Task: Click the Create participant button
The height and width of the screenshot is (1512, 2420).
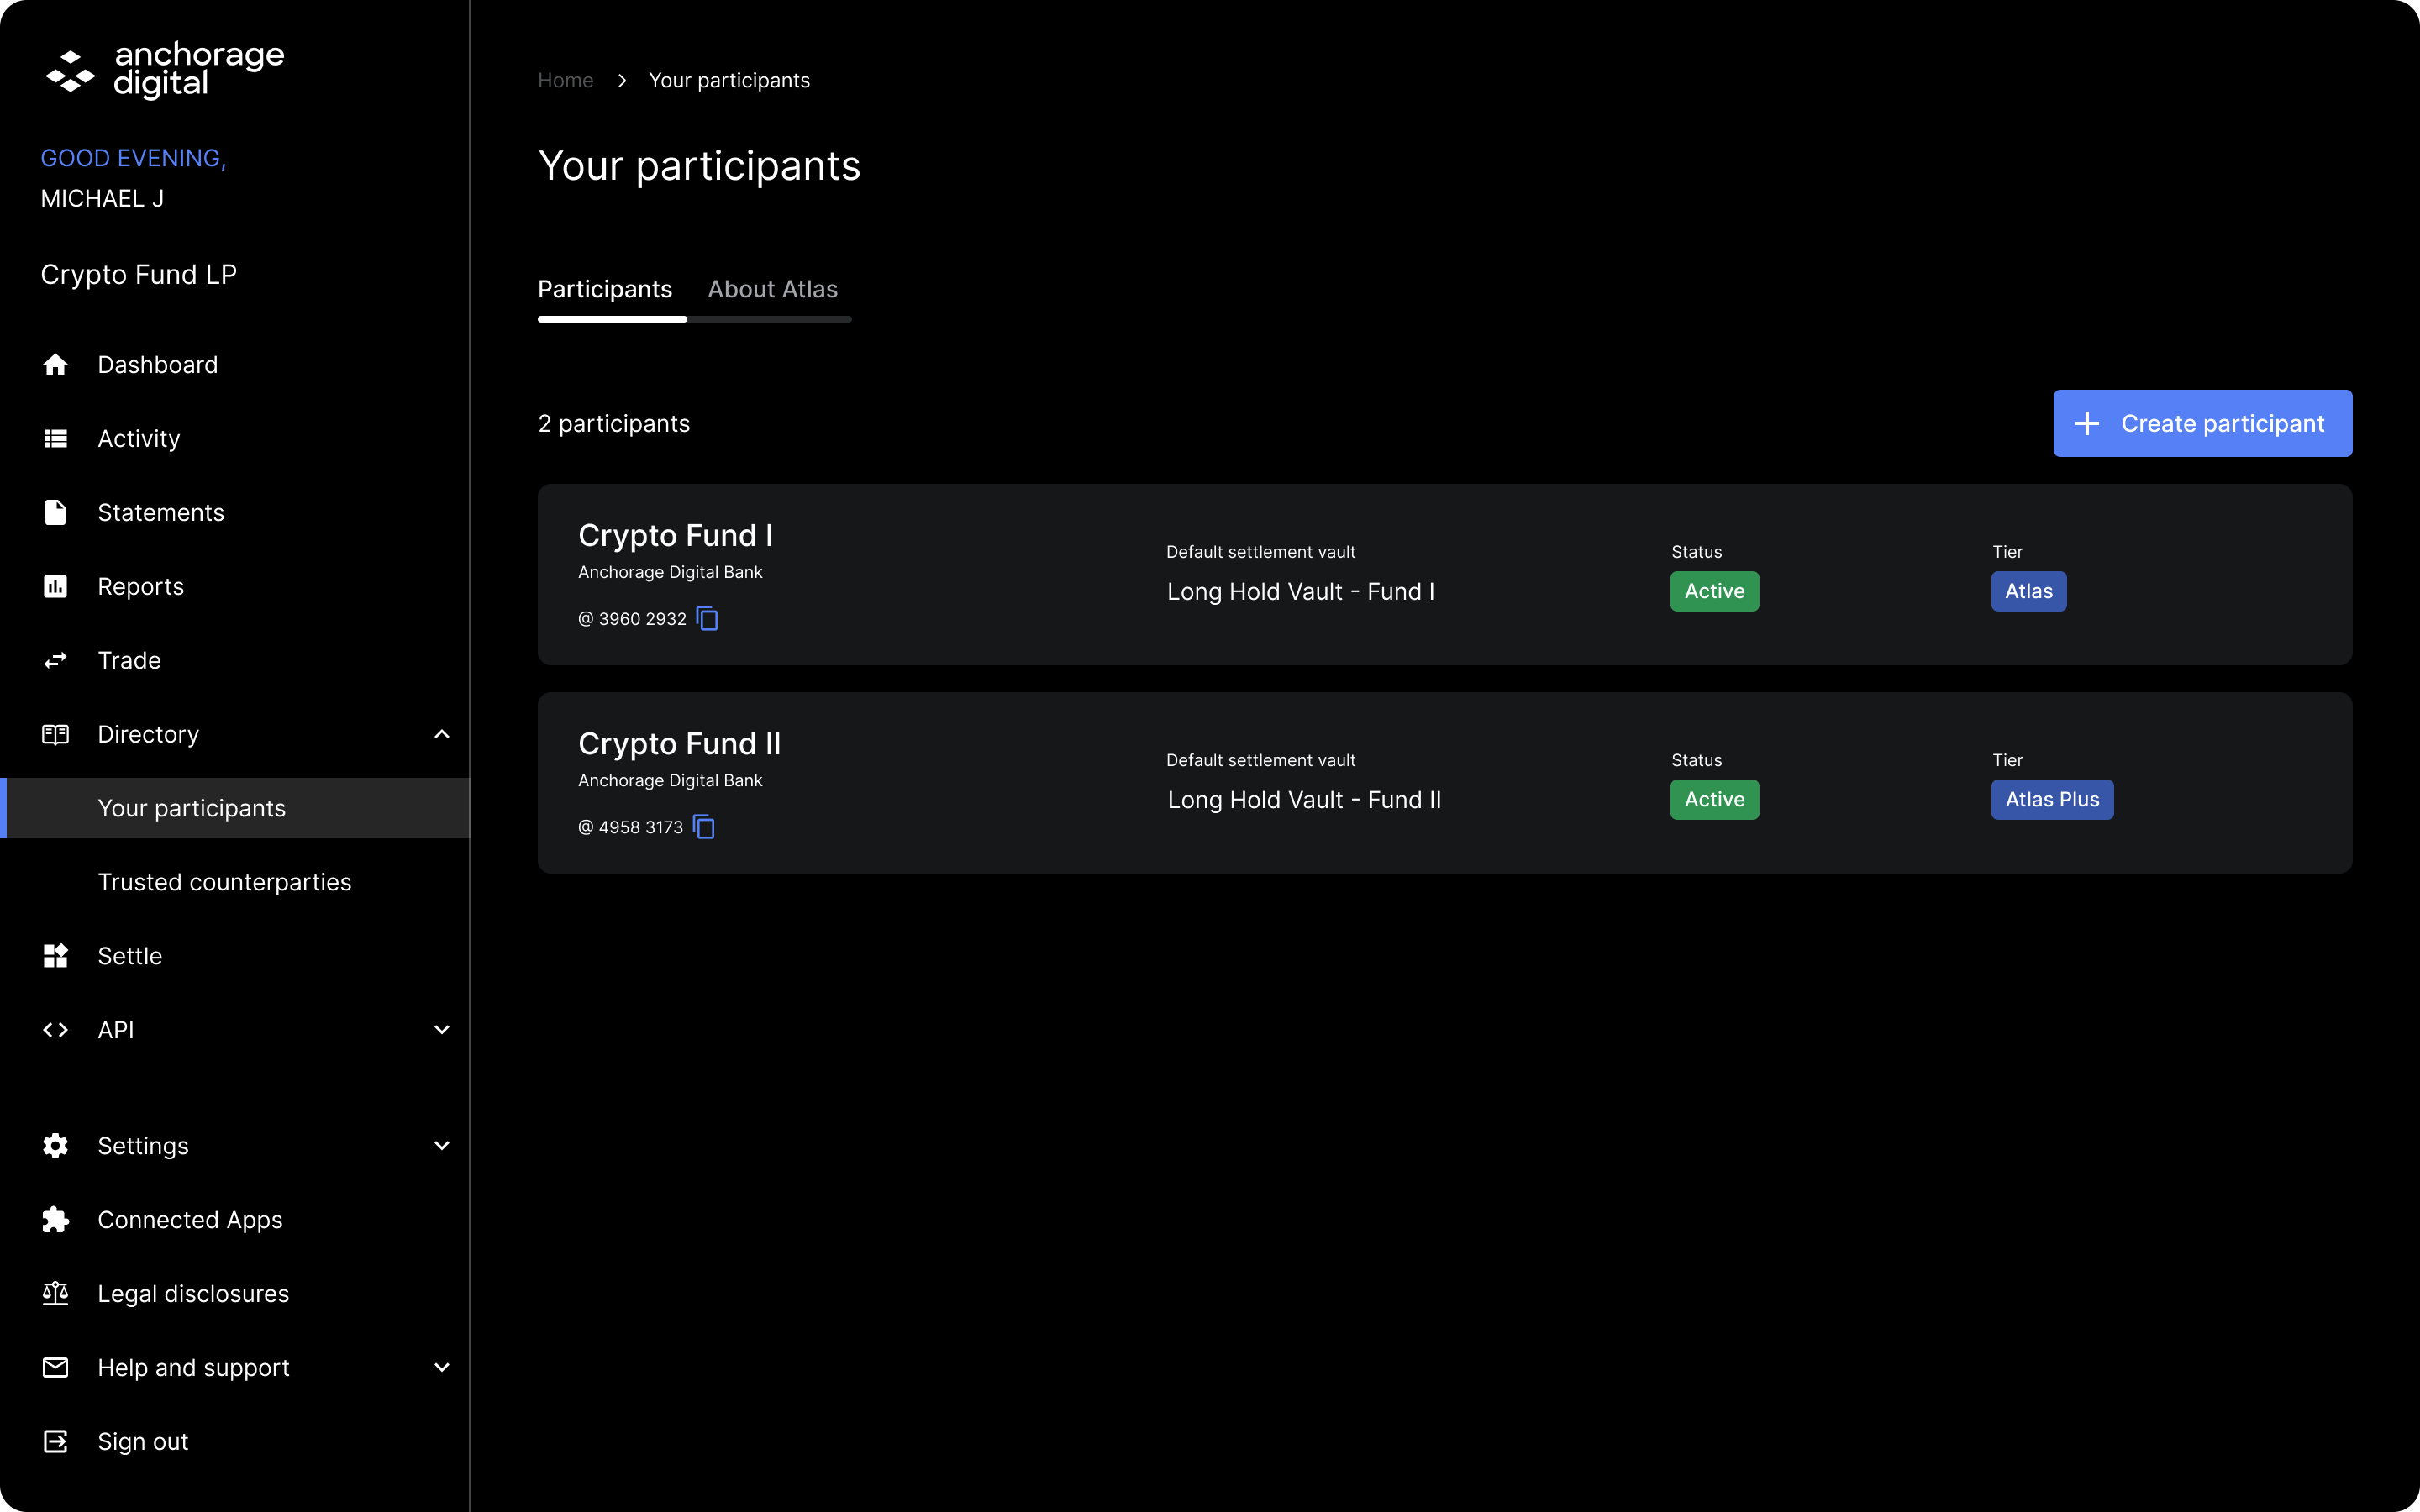Action: pyautogui.click(x=2203, y=424)
